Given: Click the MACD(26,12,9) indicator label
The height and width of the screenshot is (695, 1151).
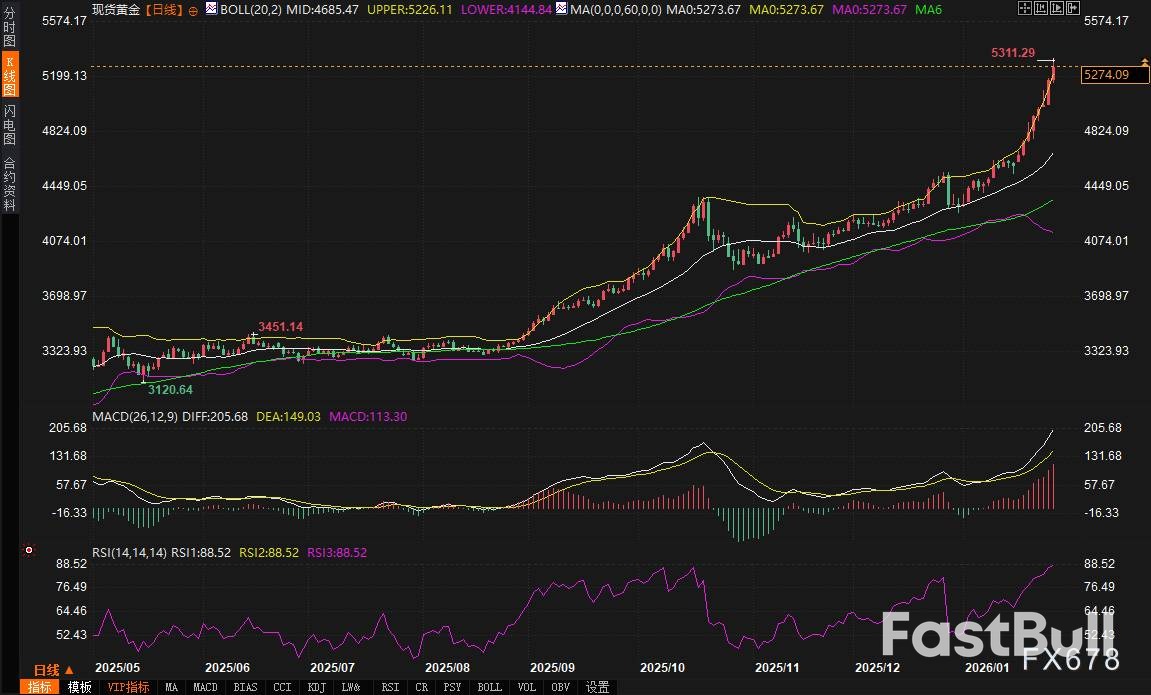Looking at the screenshot, I should tap(132, 416).
